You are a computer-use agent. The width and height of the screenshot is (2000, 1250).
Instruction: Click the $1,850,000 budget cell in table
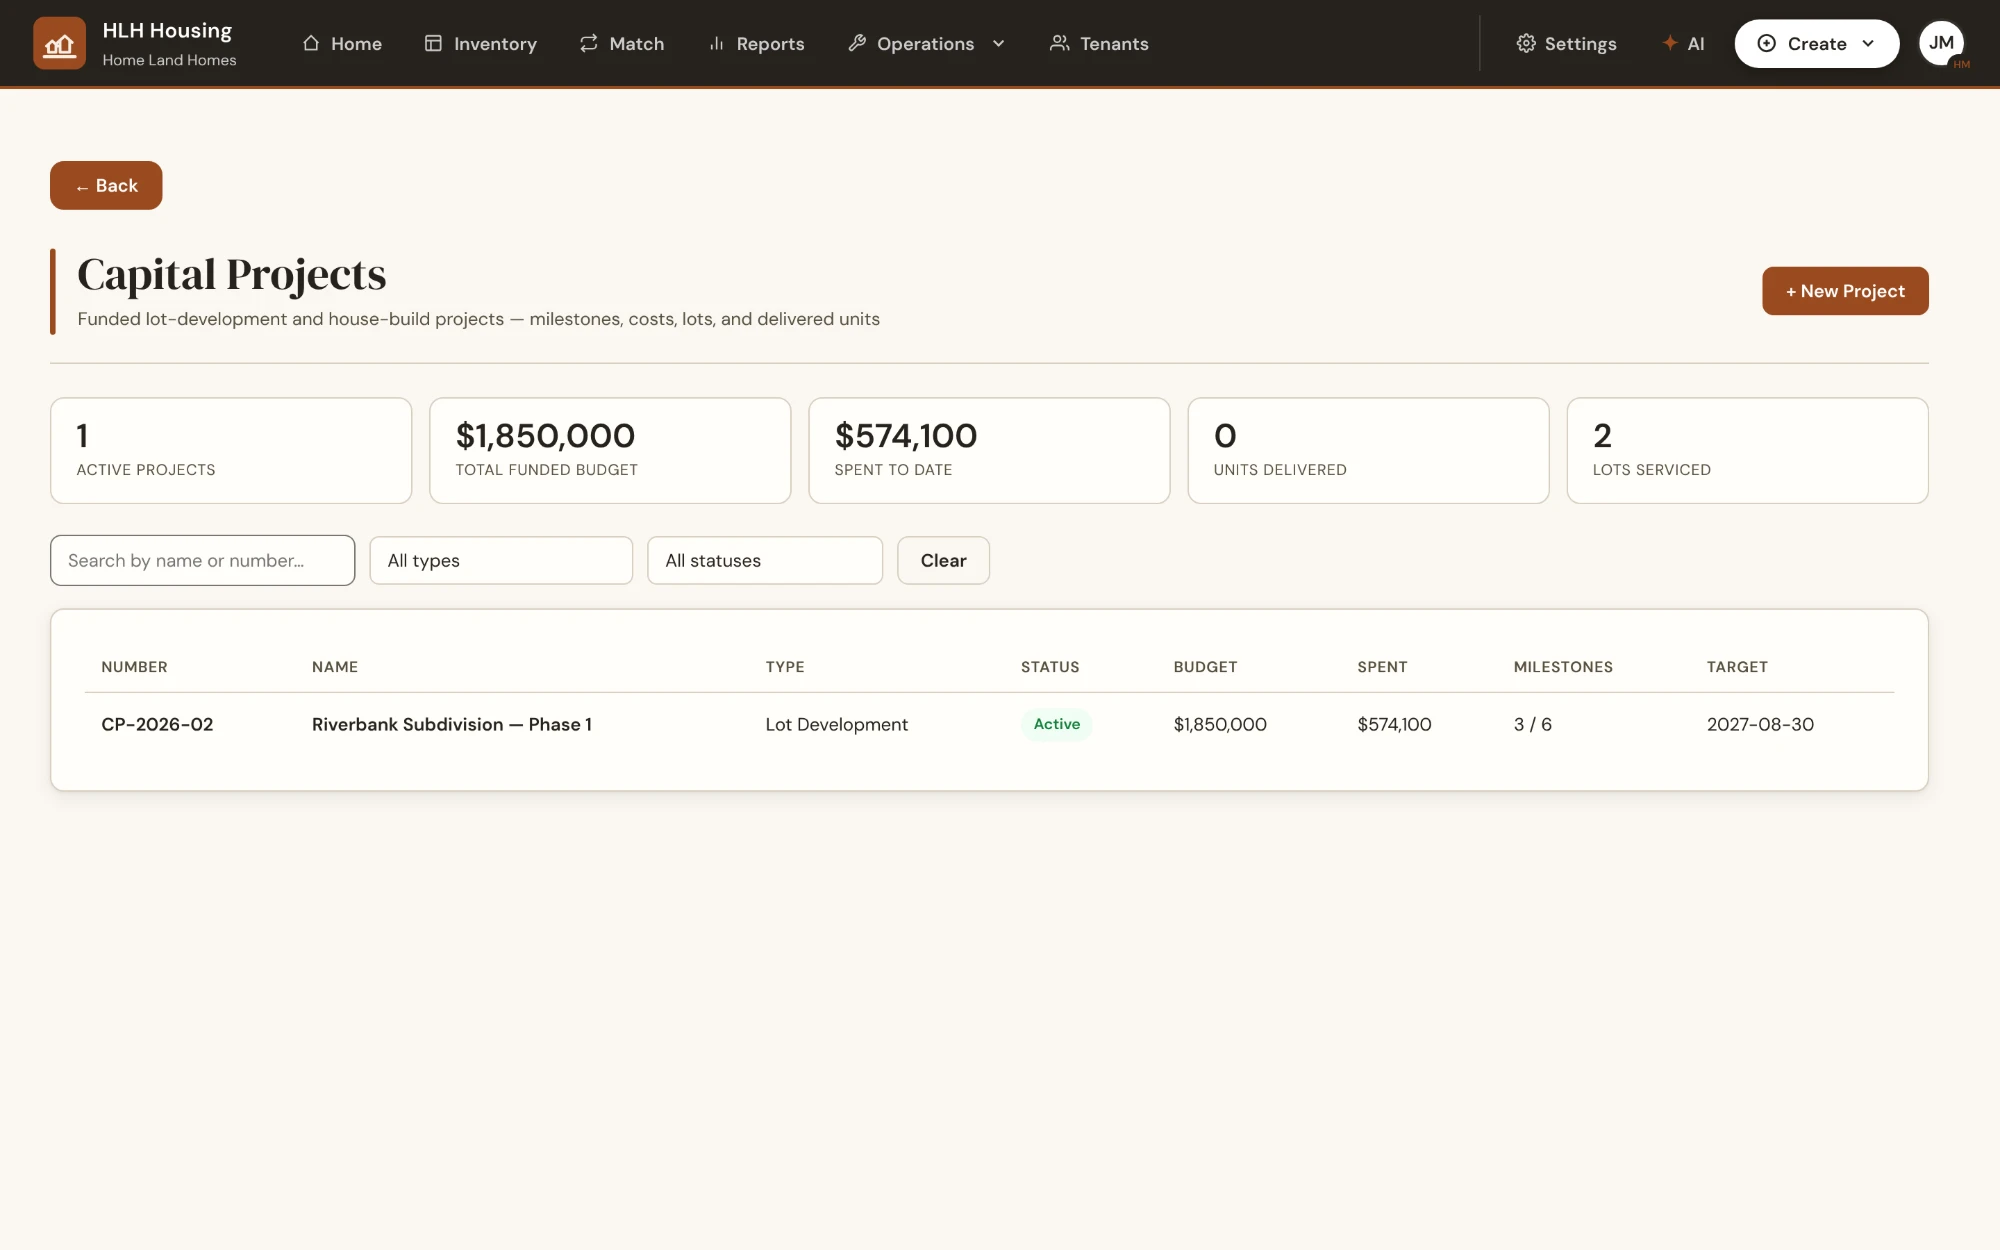1220,724
